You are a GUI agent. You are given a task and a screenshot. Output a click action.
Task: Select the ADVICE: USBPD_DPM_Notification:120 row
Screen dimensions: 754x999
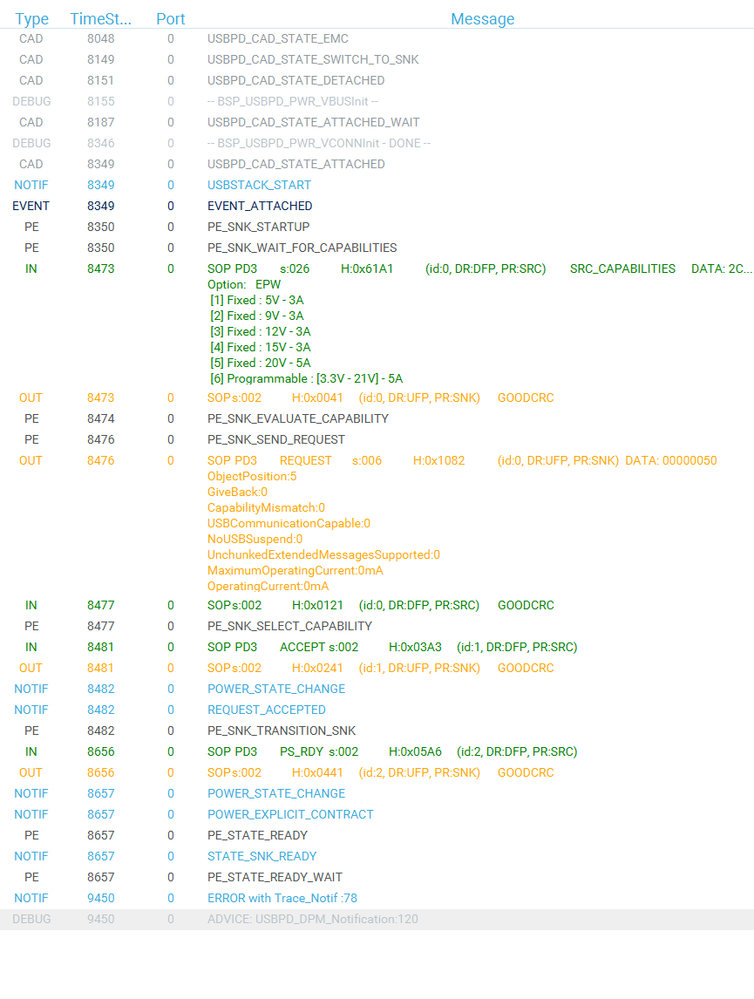pyautogui.click(x=377, y=919)
